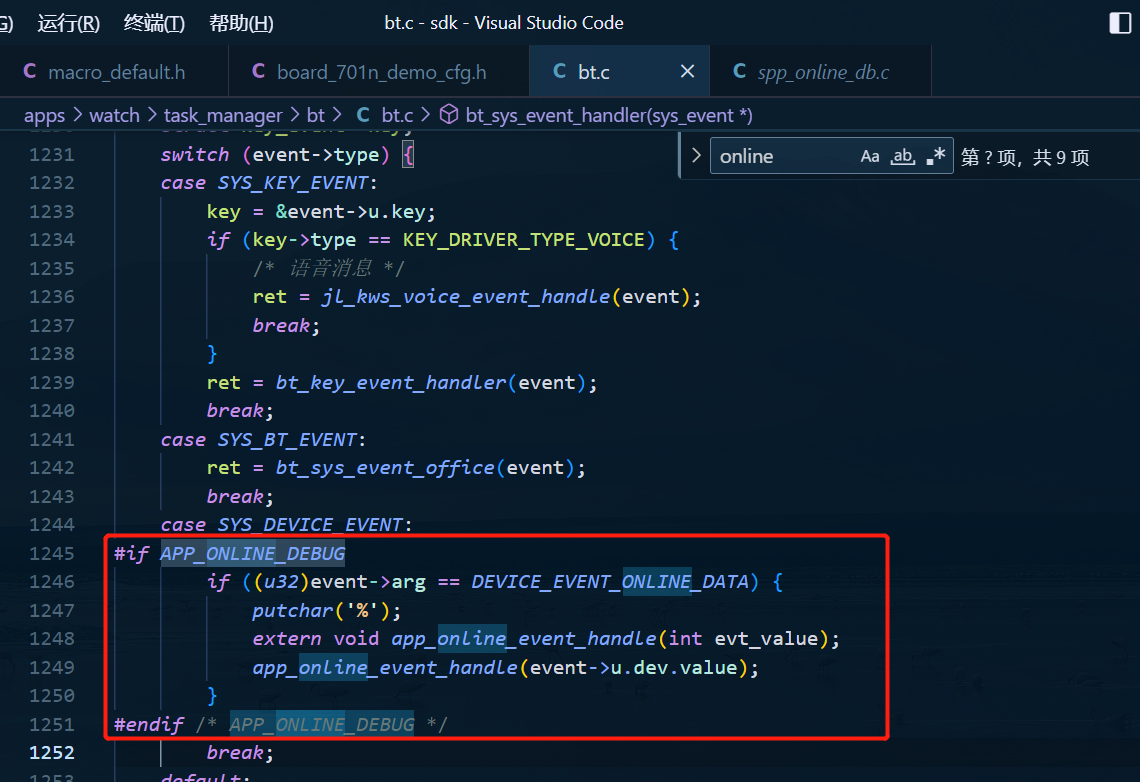
Task: Click the bt_sys_event_office function call
Action: pyautogui.click(x=385, y=467)
